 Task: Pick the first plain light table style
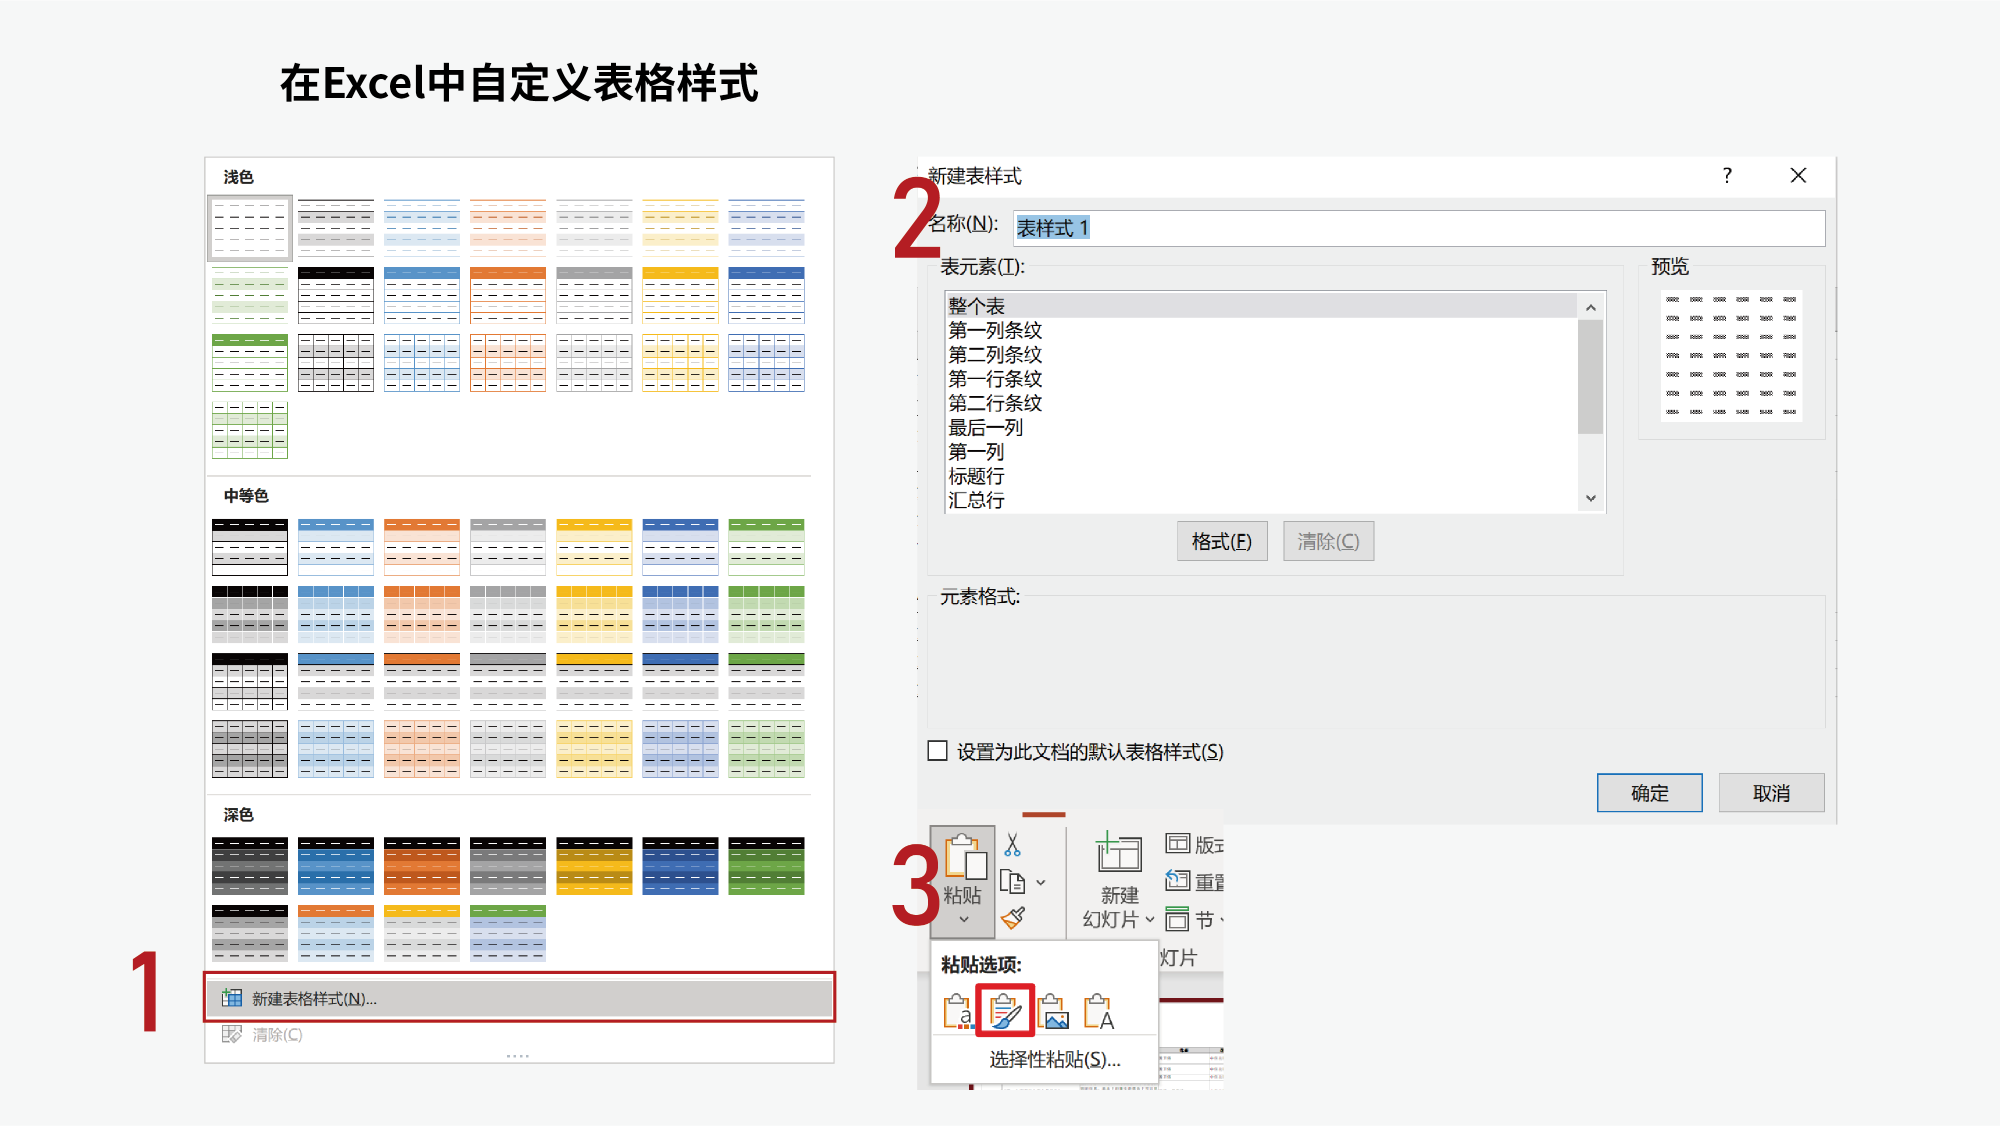250,228
